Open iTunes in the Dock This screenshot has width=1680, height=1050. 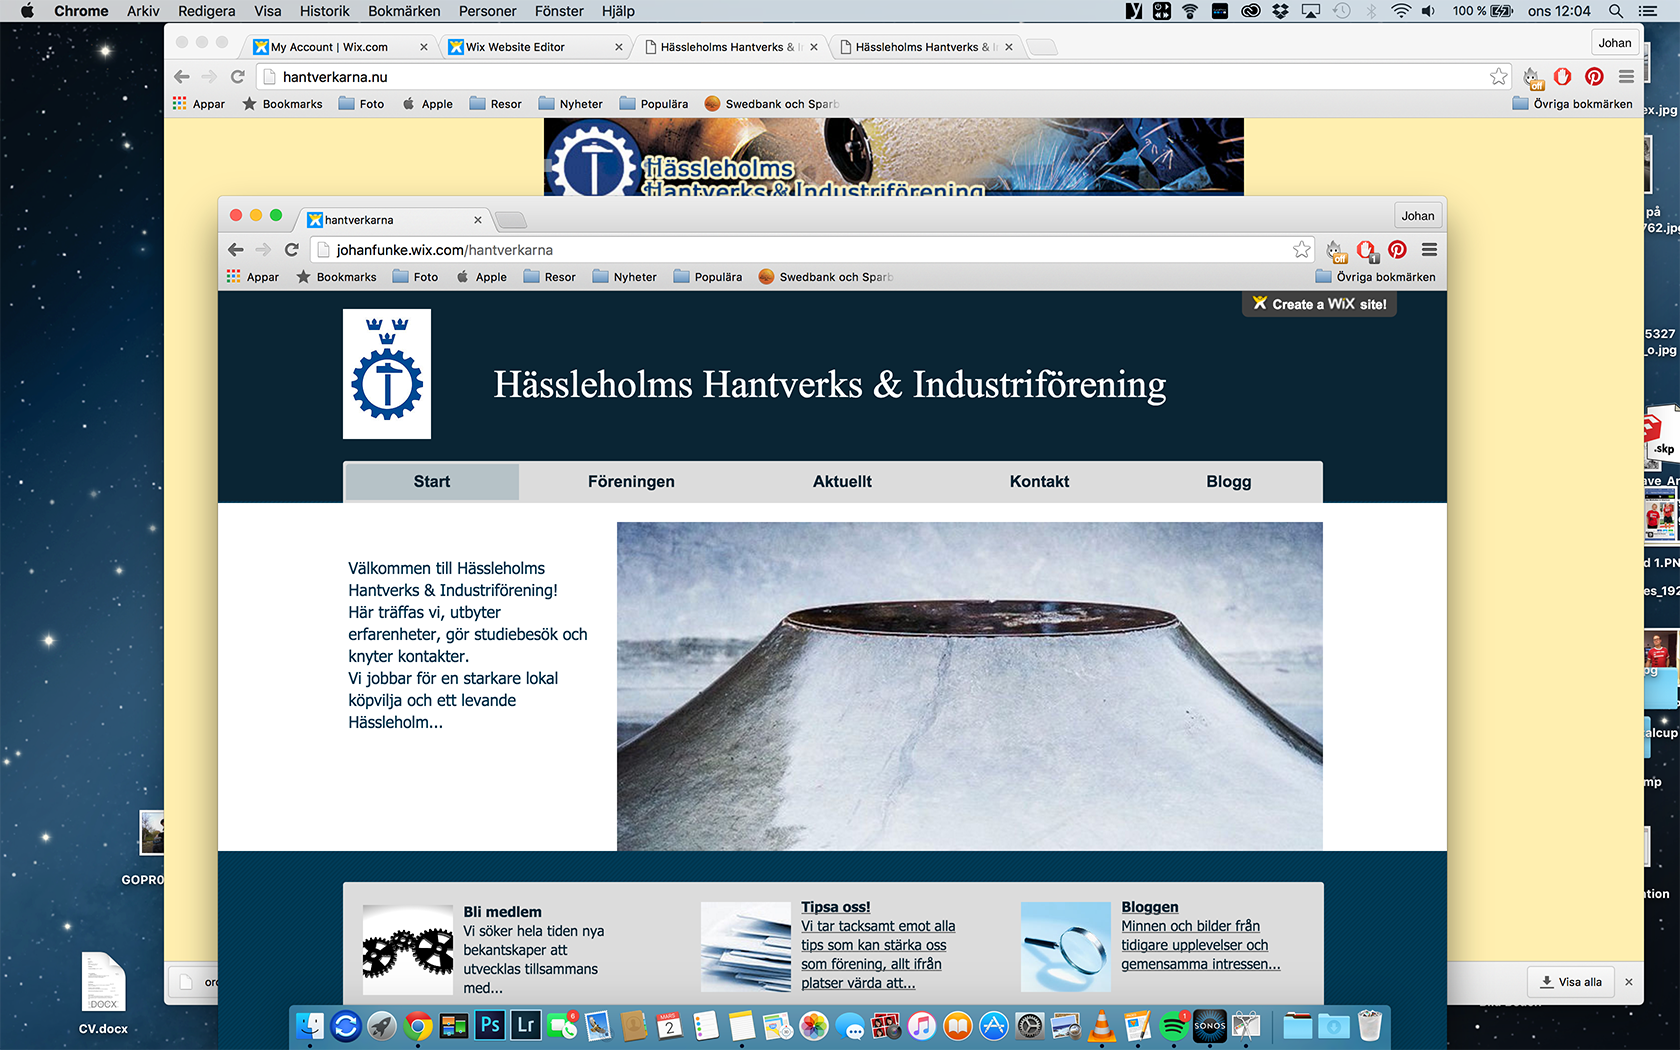pyautogui.click(x=921, y=1025)
